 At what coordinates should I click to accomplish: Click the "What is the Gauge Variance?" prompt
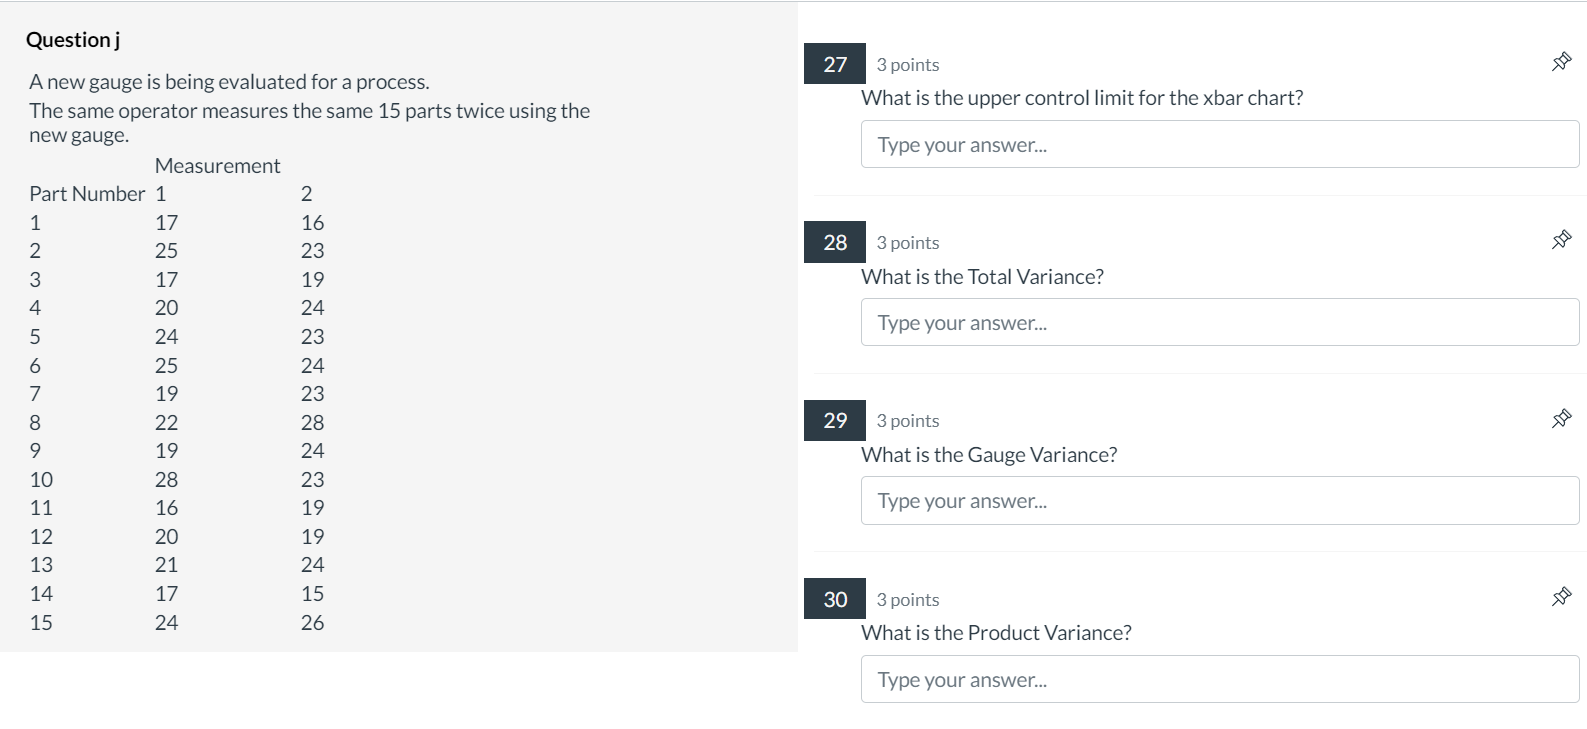click(989, 455)
